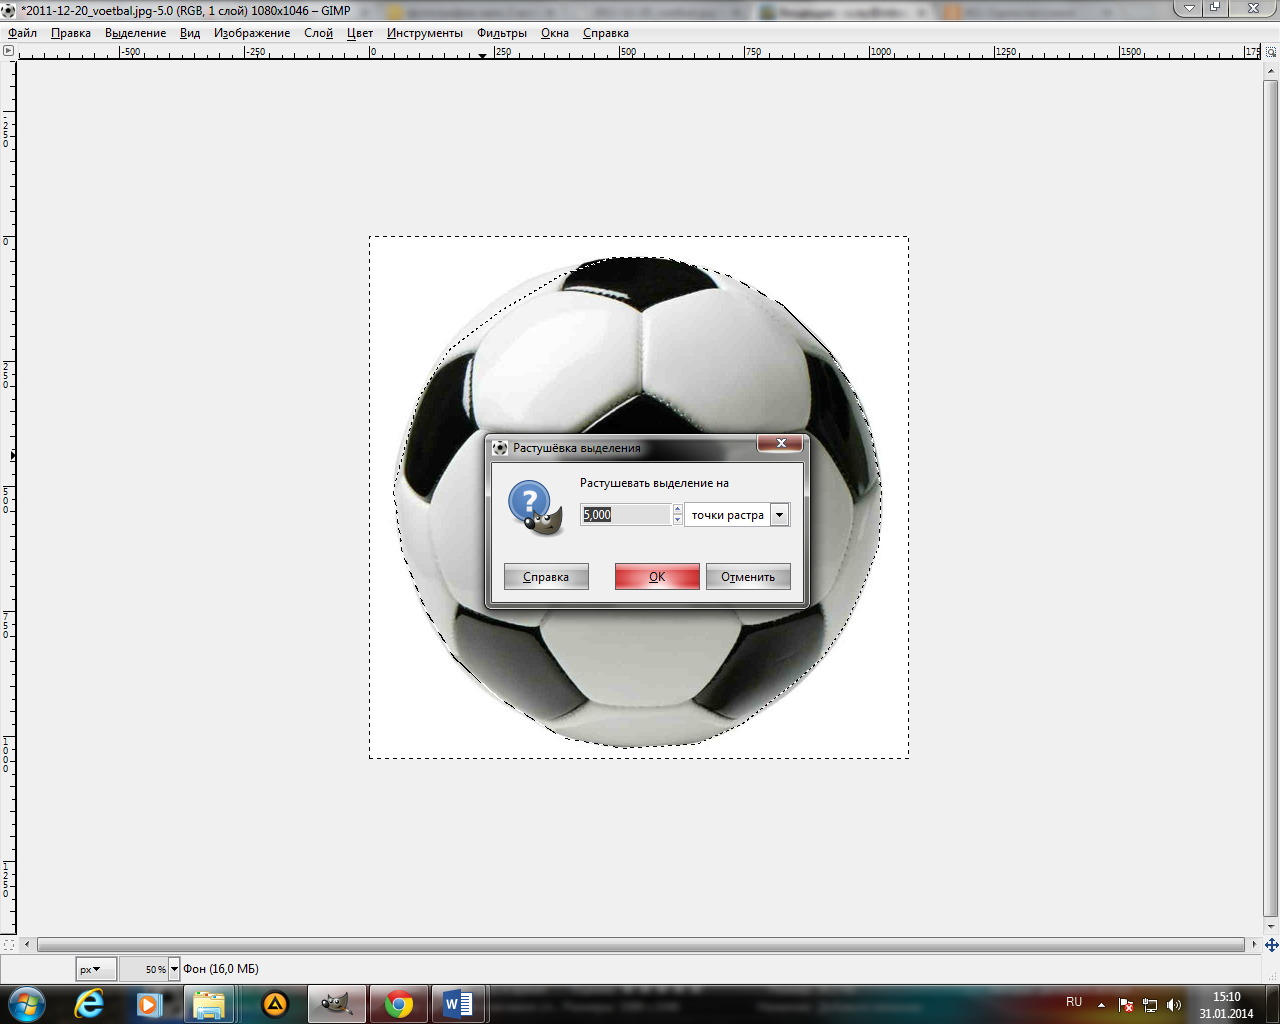
Task: Open Internet Explorer from taskbar
Action: coord(89,1004)
